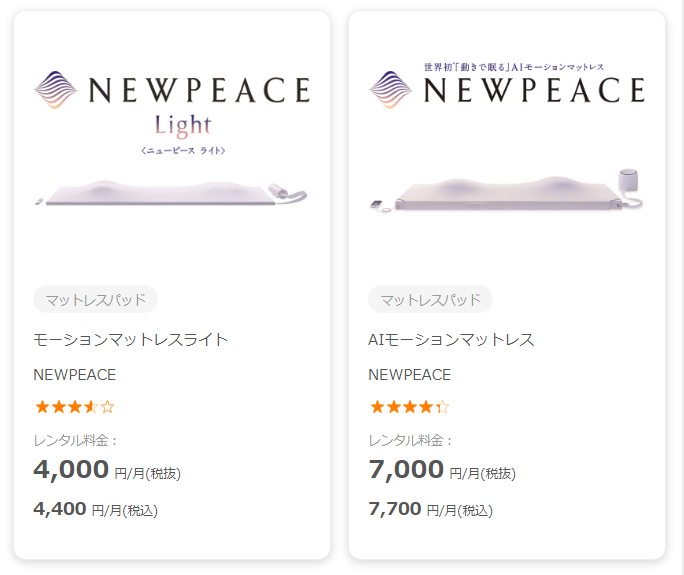Open the モーションマットレスライト product title
The width and height of the screenshot is (684, 575).
tap(131, 340)
